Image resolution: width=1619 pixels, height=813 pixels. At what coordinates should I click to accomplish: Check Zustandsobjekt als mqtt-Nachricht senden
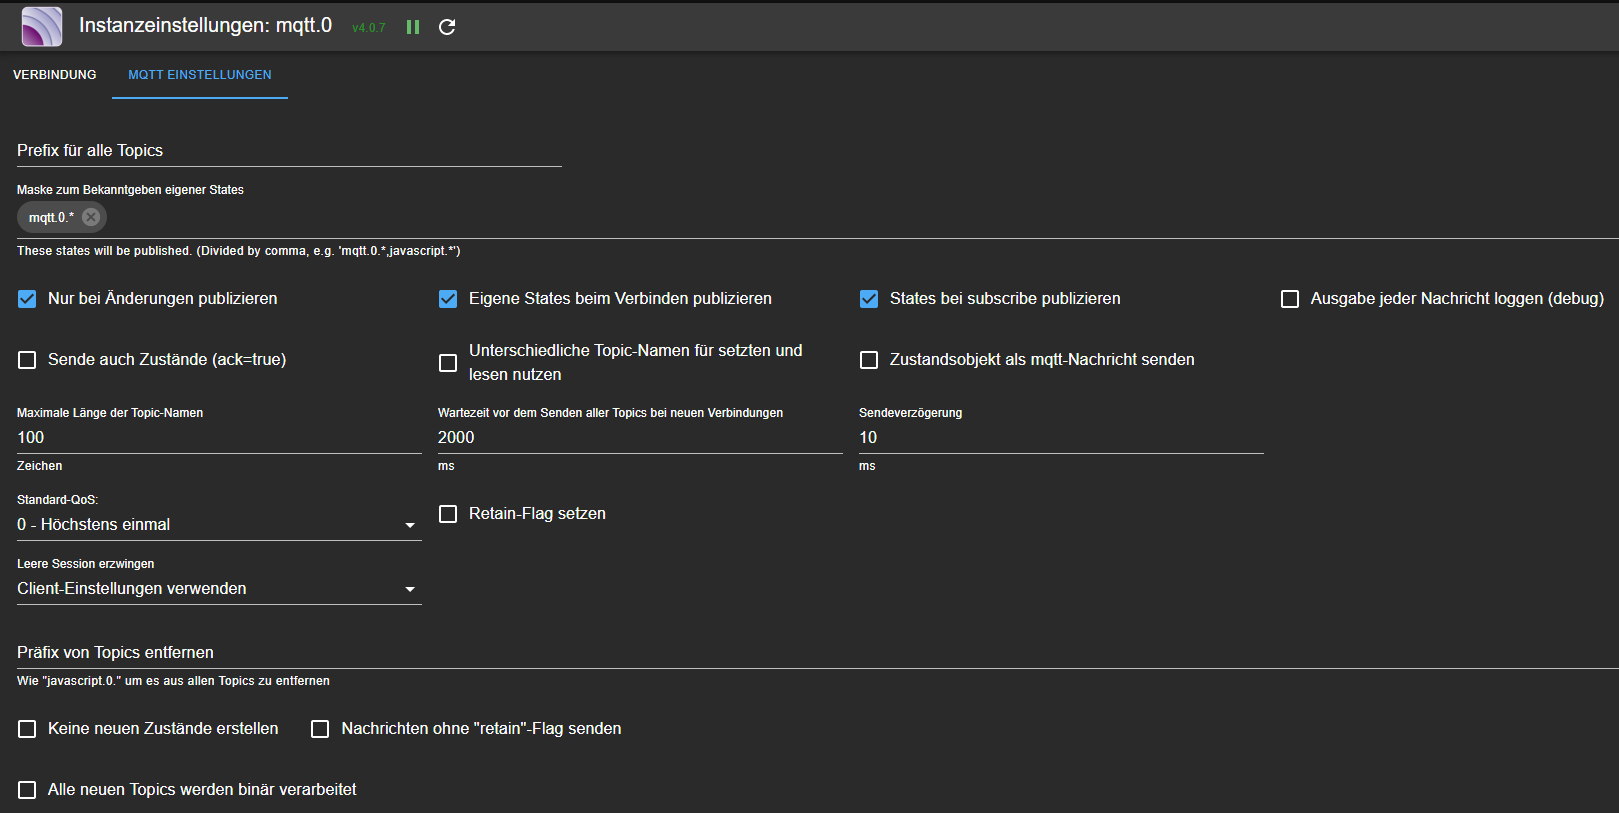coord(869,360)
